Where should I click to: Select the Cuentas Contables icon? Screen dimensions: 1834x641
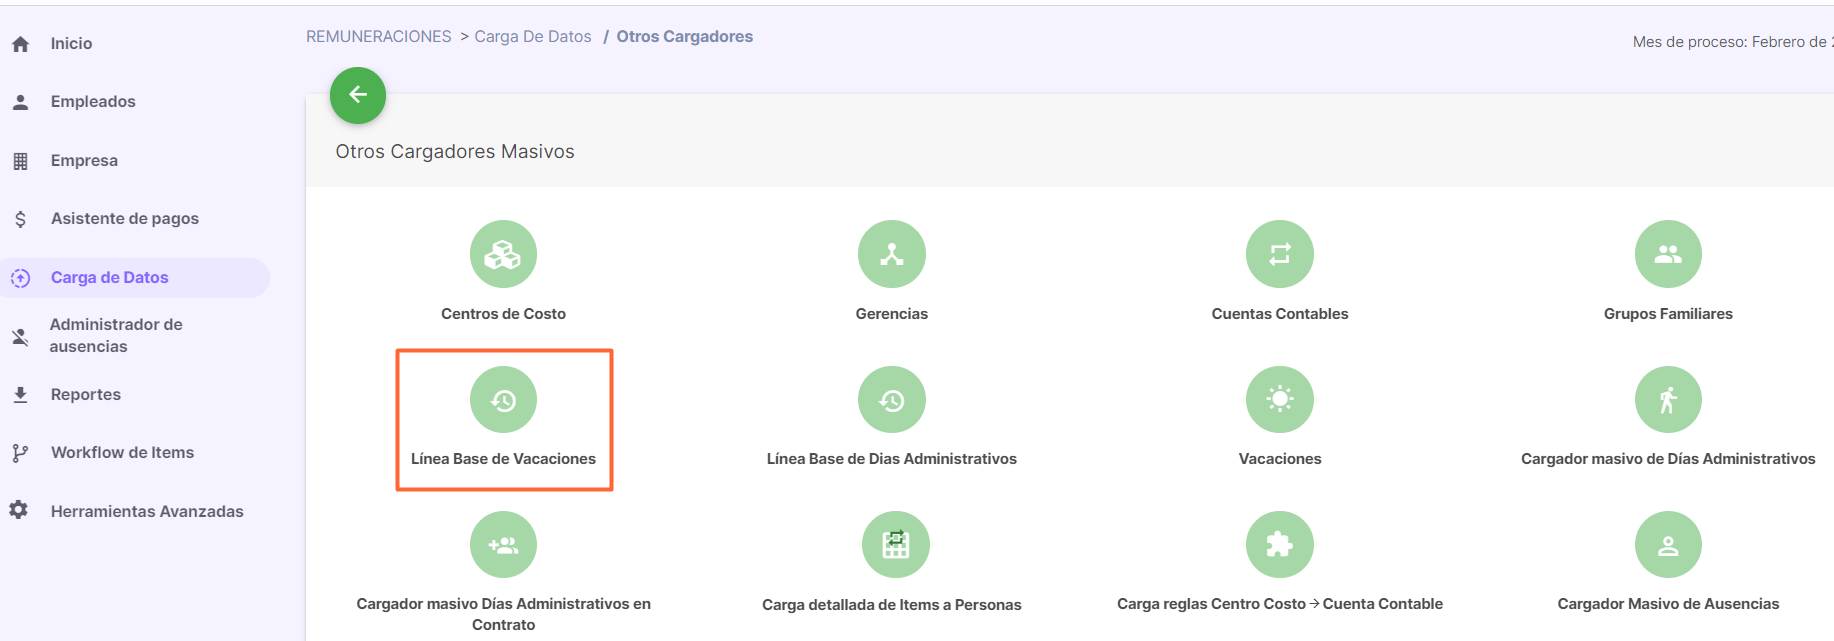click(1279, 254)
